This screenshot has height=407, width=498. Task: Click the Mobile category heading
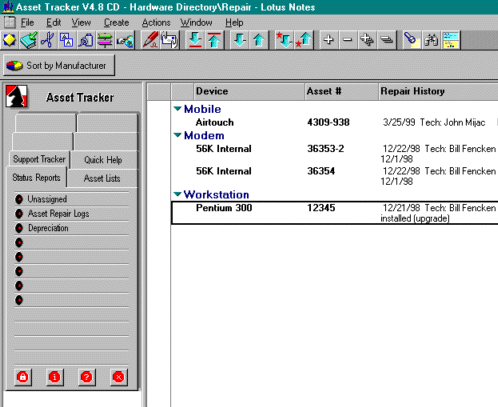pyautogui.click(x=202, y=109)
